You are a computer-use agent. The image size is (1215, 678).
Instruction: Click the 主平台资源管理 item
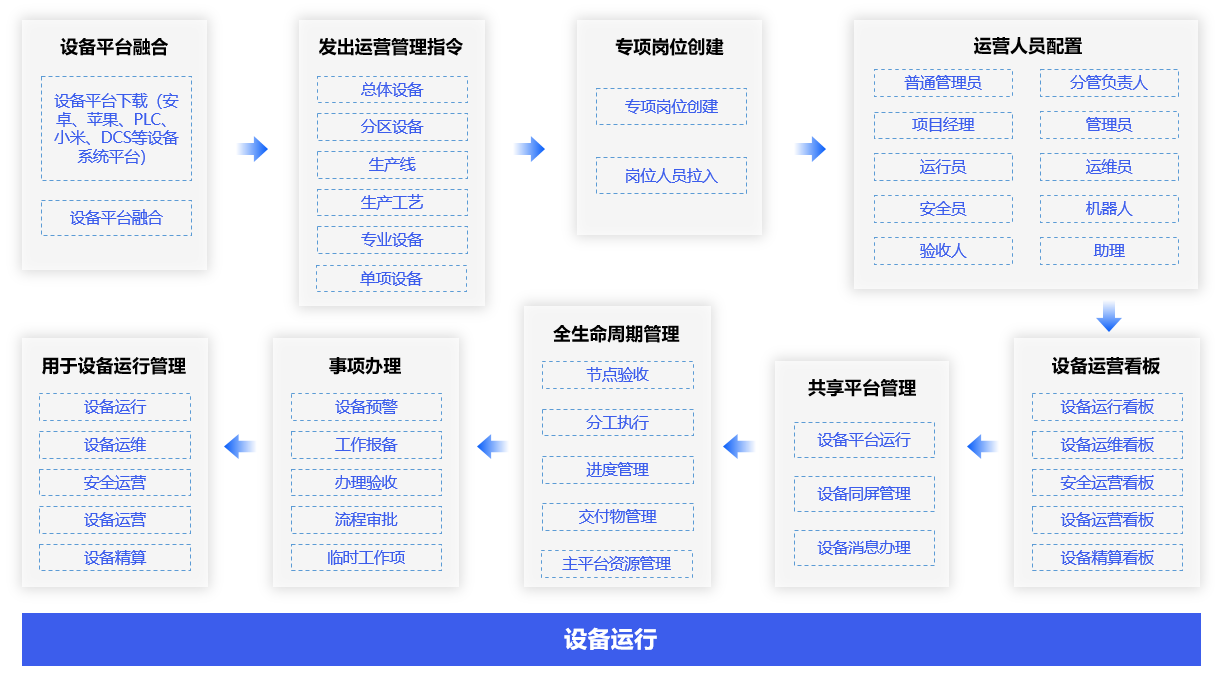click(x=617, y=564)
